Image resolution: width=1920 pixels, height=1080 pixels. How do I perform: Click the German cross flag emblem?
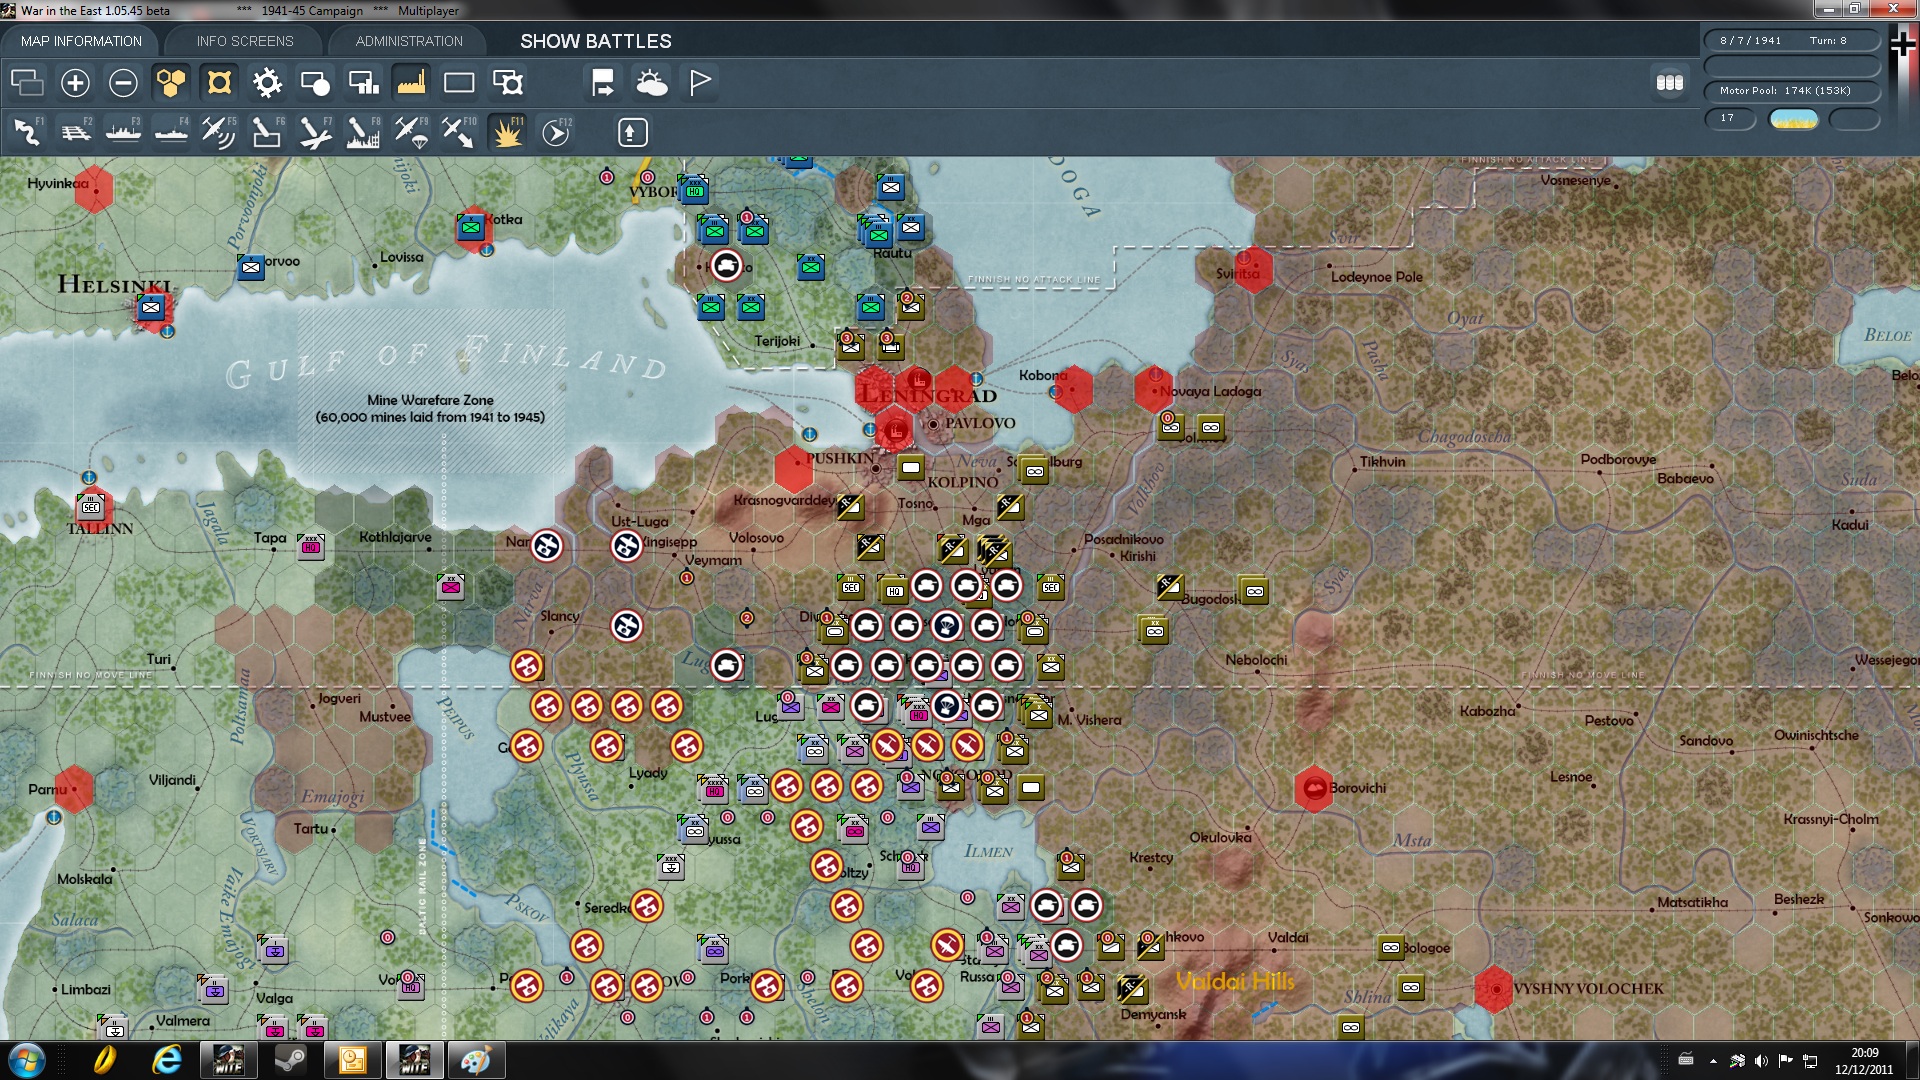[1903, 44]
